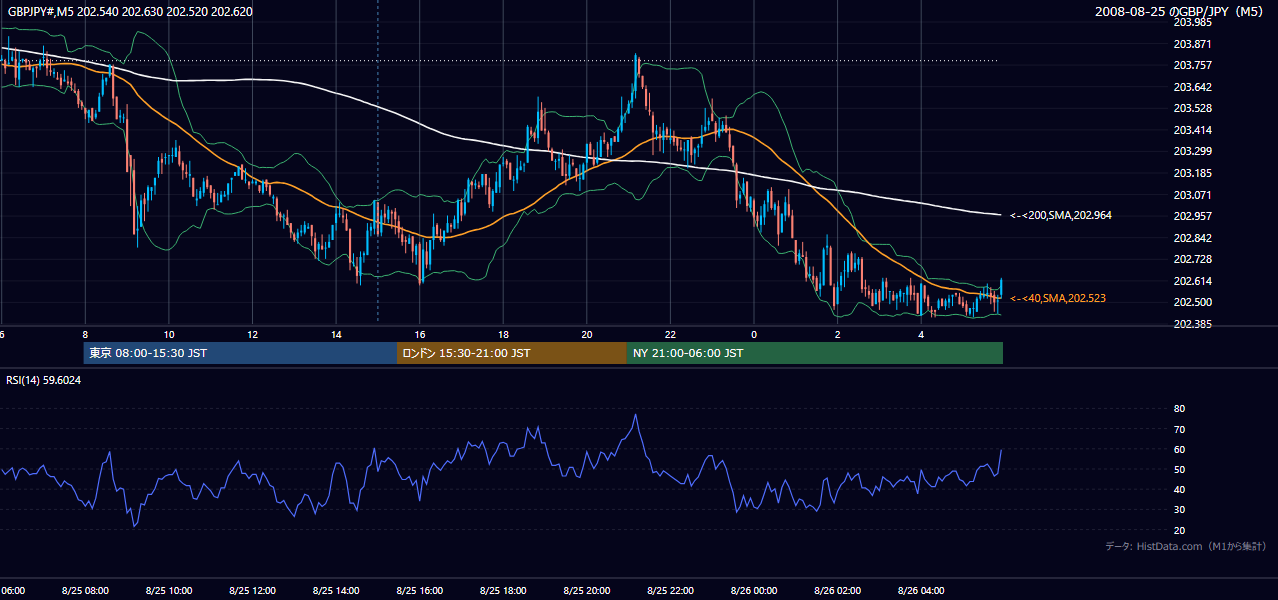Click price axis value 203.642
1278x600 pixels.
[1192, 87]
